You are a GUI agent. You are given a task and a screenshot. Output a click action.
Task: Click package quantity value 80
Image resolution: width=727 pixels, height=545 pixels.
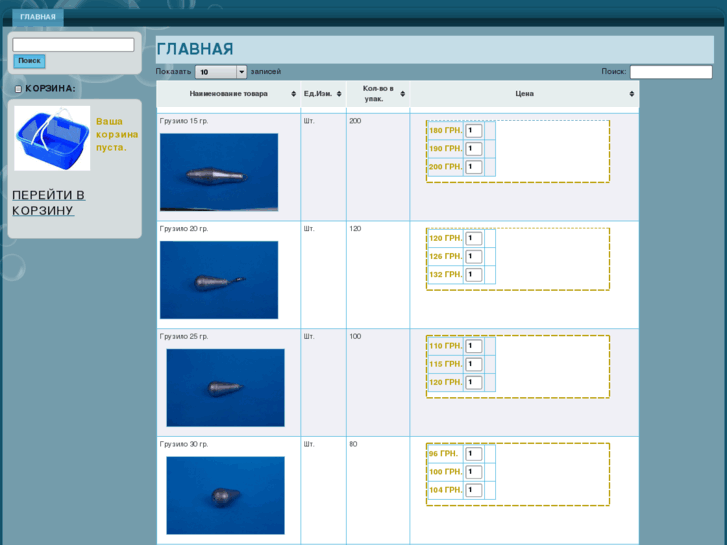coord(353,444)
